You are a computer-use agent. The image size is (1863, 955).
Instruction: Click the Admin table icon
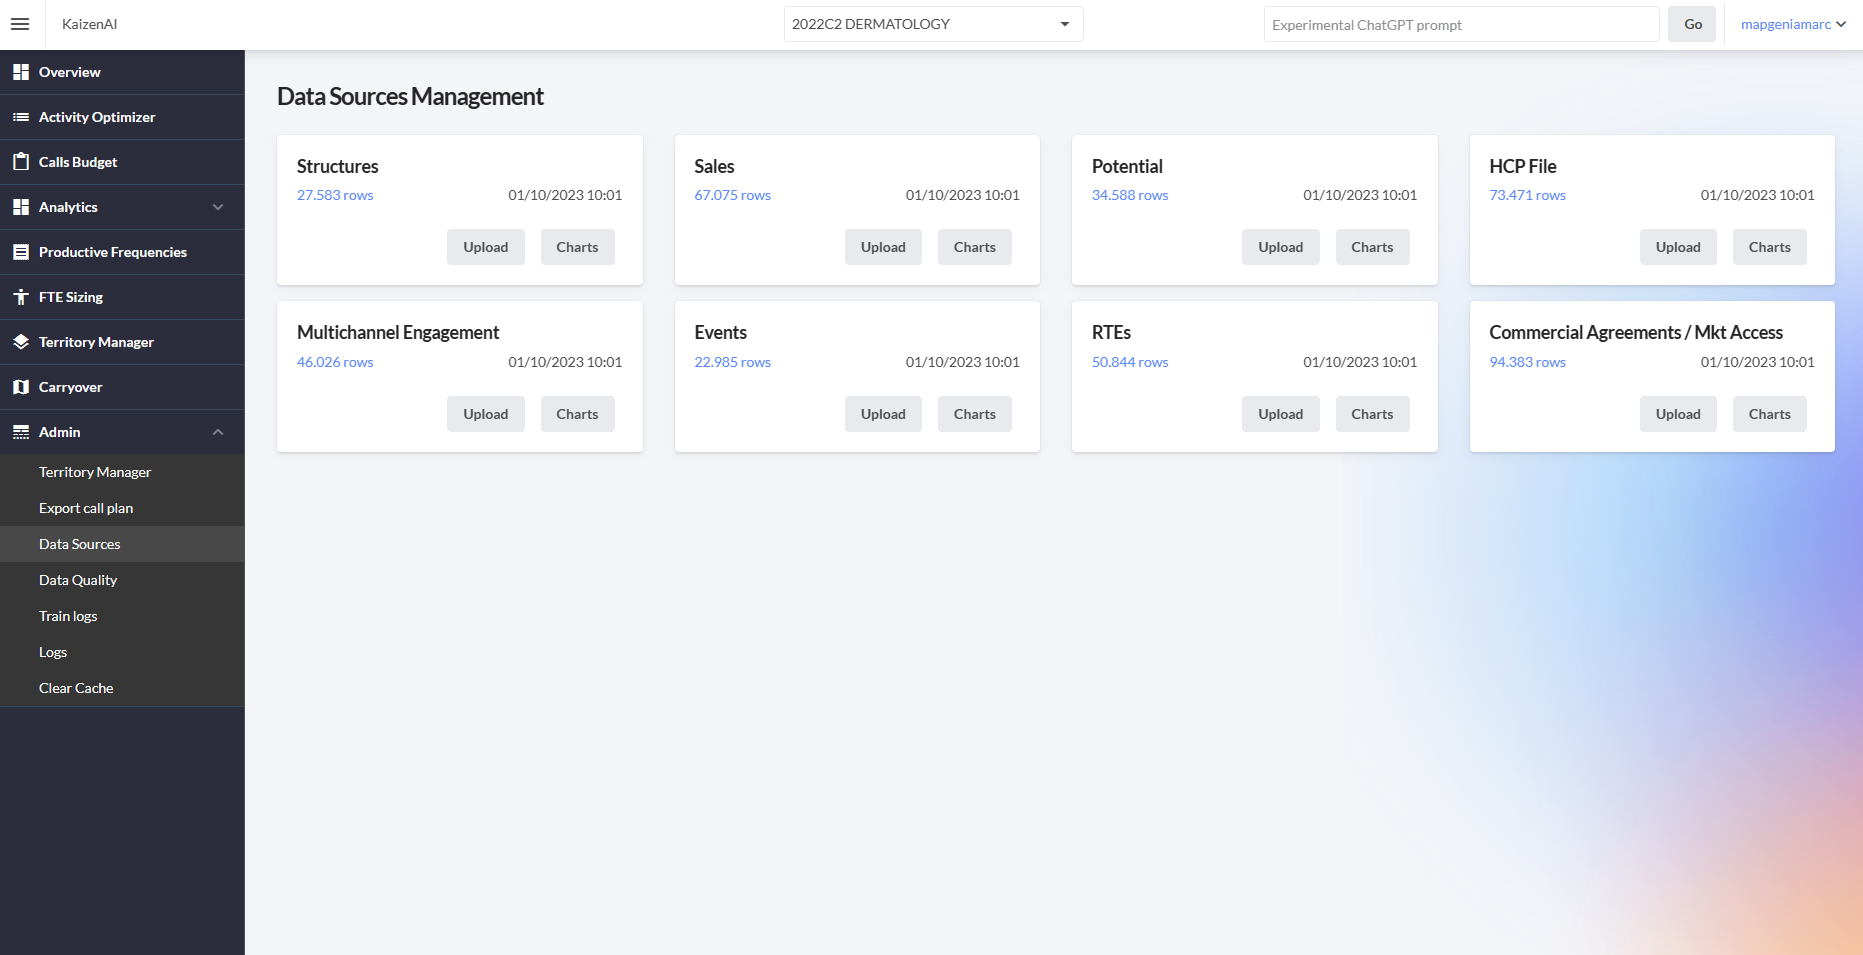click(x=21, y=432)
